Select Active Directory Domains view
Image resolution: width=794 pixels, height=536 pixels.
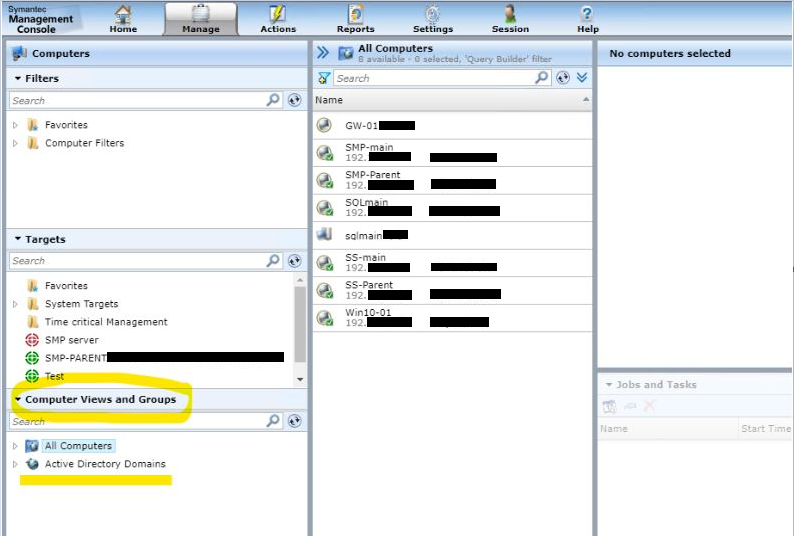point(105,464)
